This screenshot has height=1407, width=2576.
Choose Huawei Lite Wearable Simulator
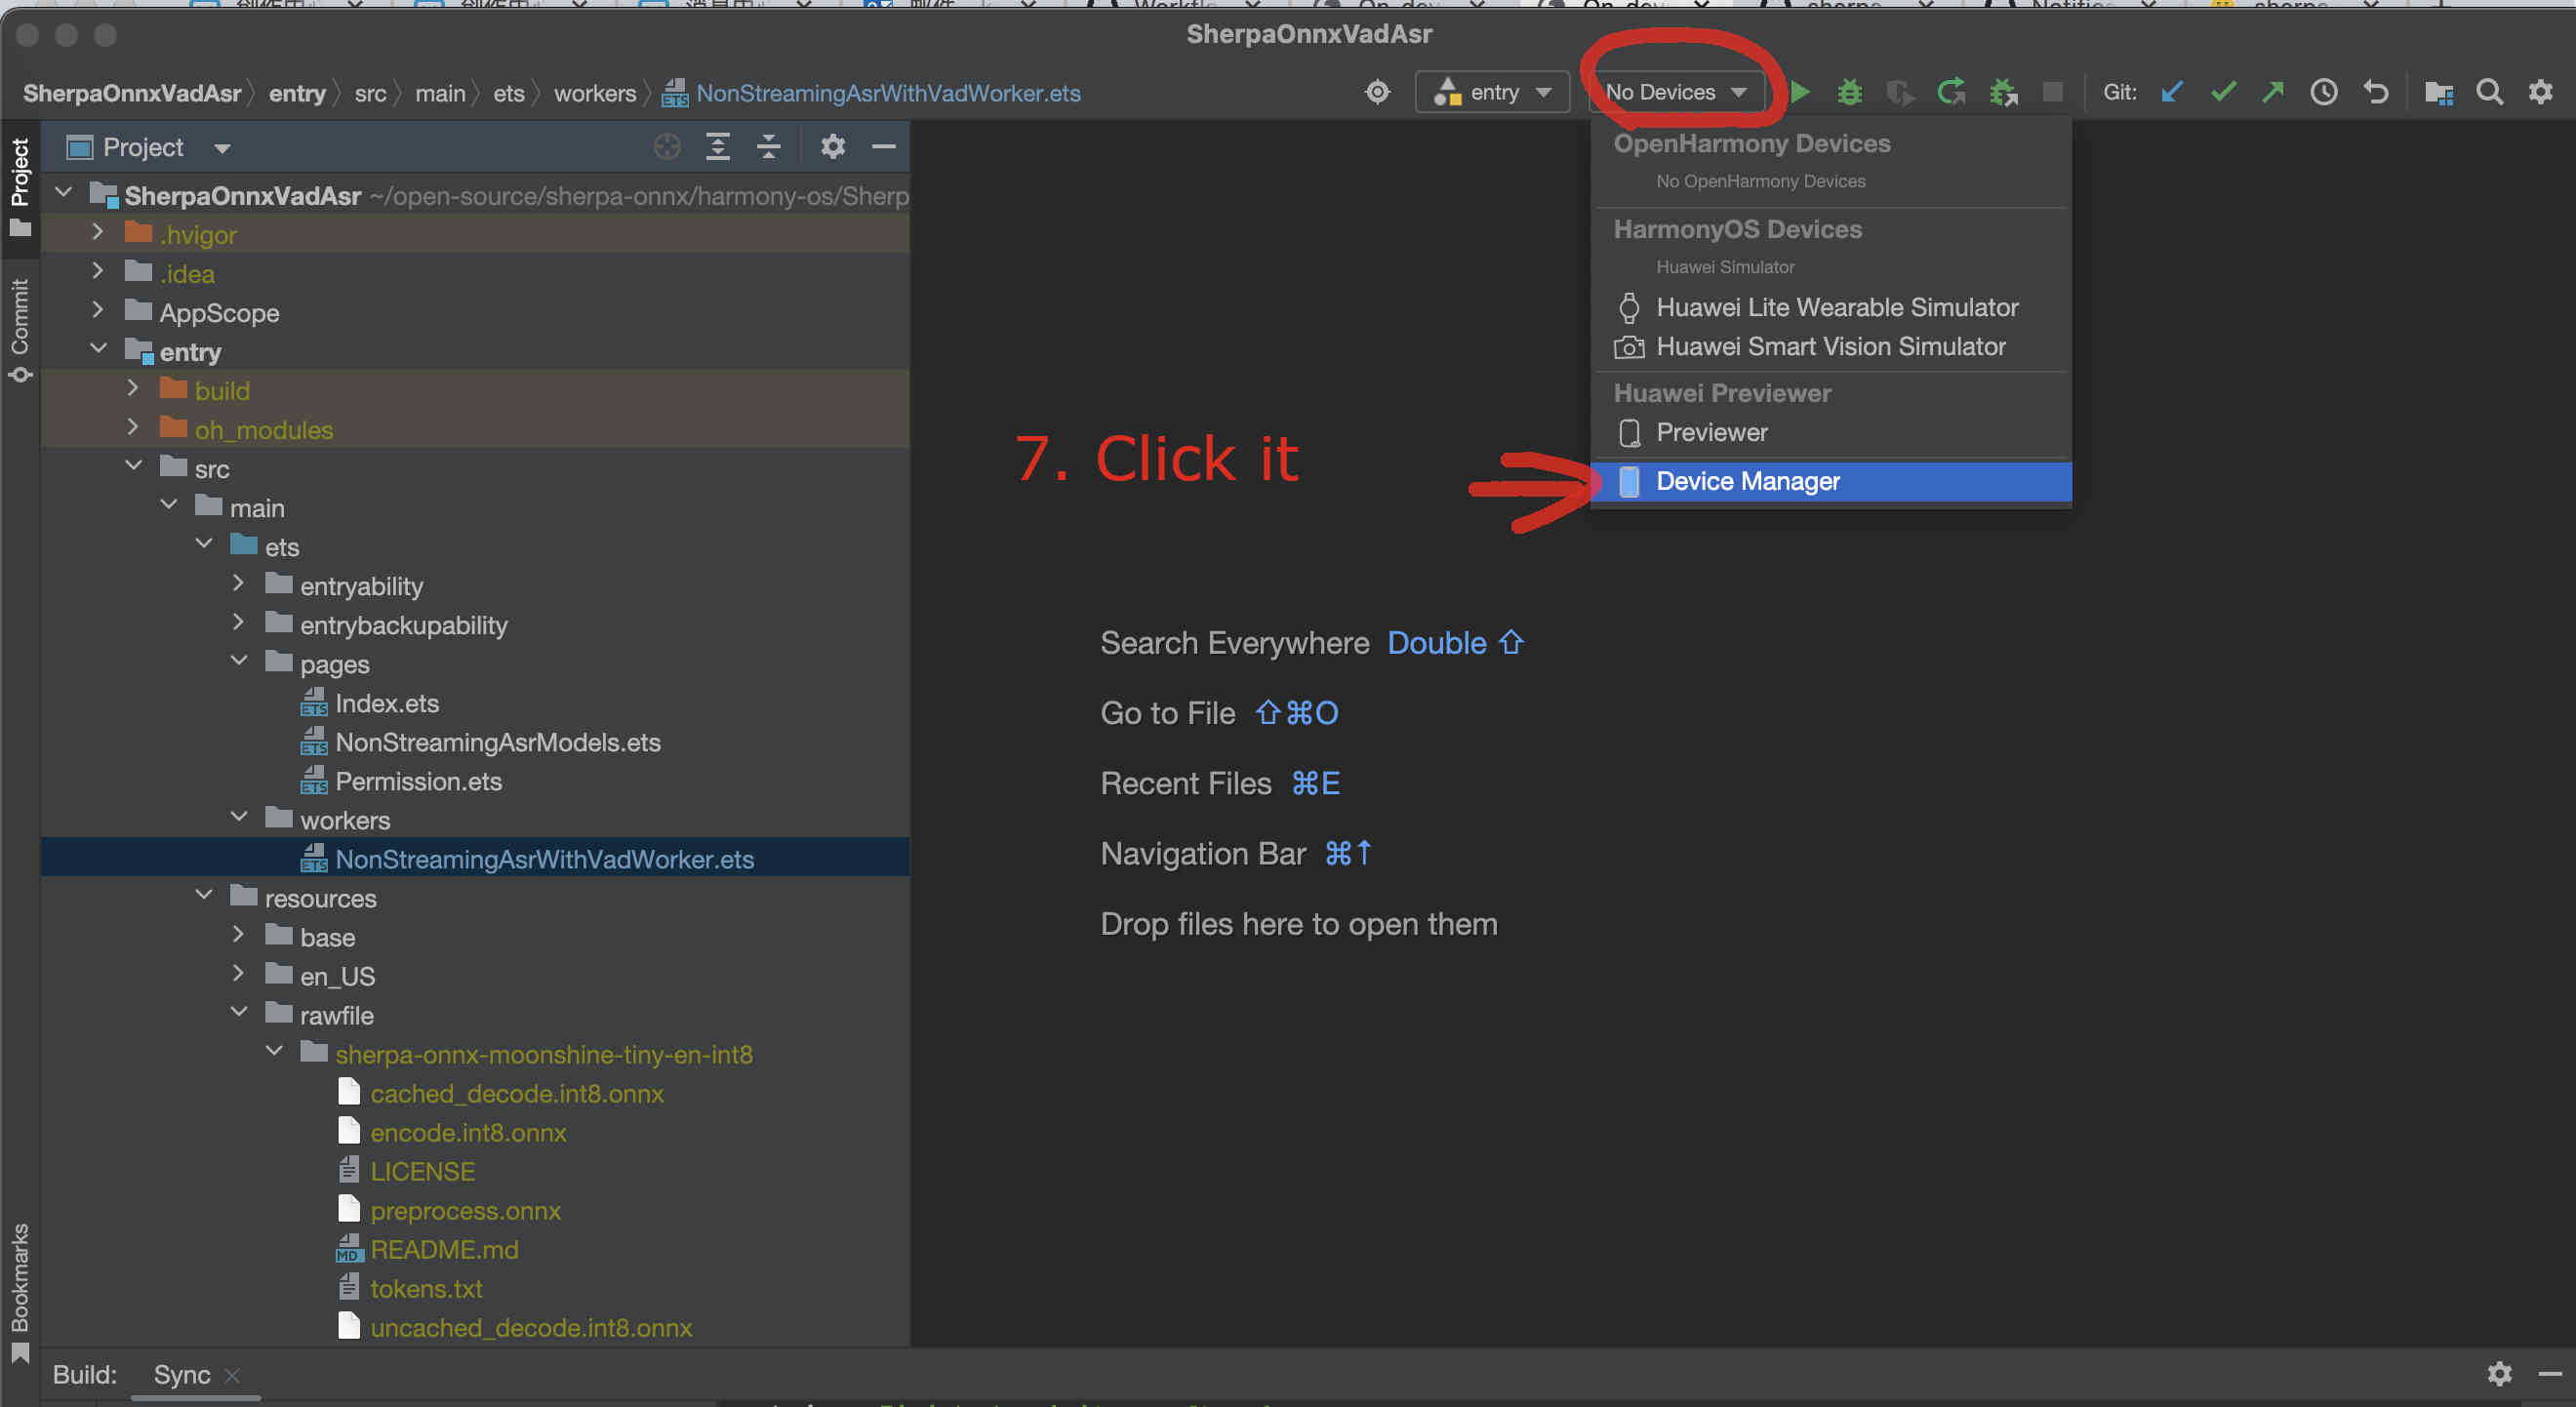1831,307
